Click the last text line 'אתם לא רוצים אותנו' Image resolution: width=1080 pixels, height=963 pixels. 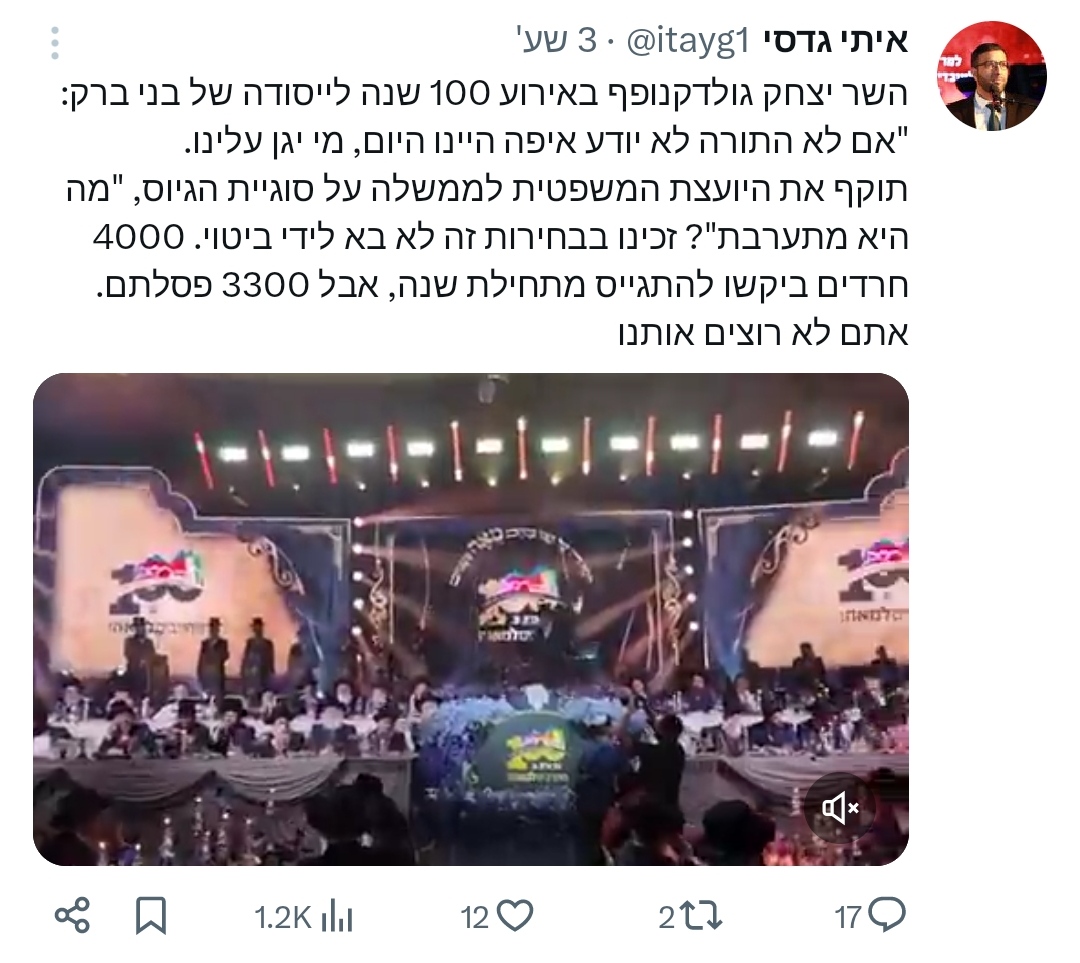763,333
